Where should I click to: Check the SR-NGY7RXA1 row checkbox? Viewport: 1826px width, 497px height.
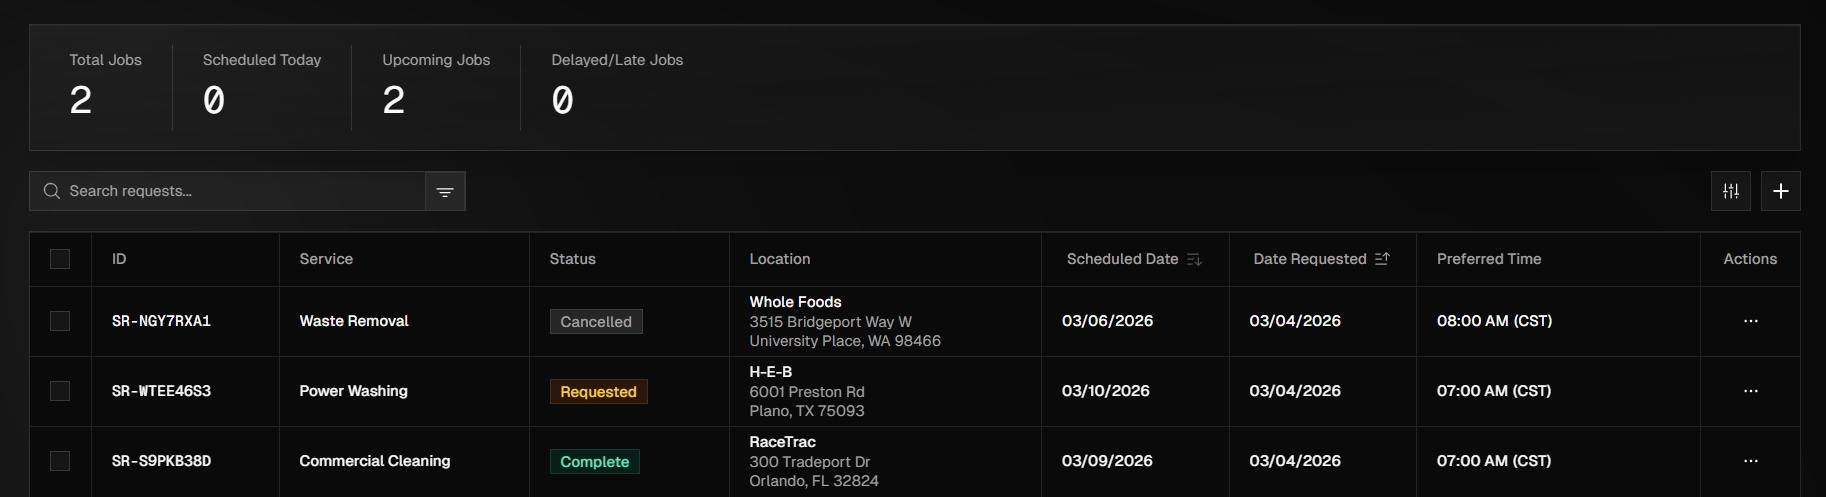click(x=60, y=321)
